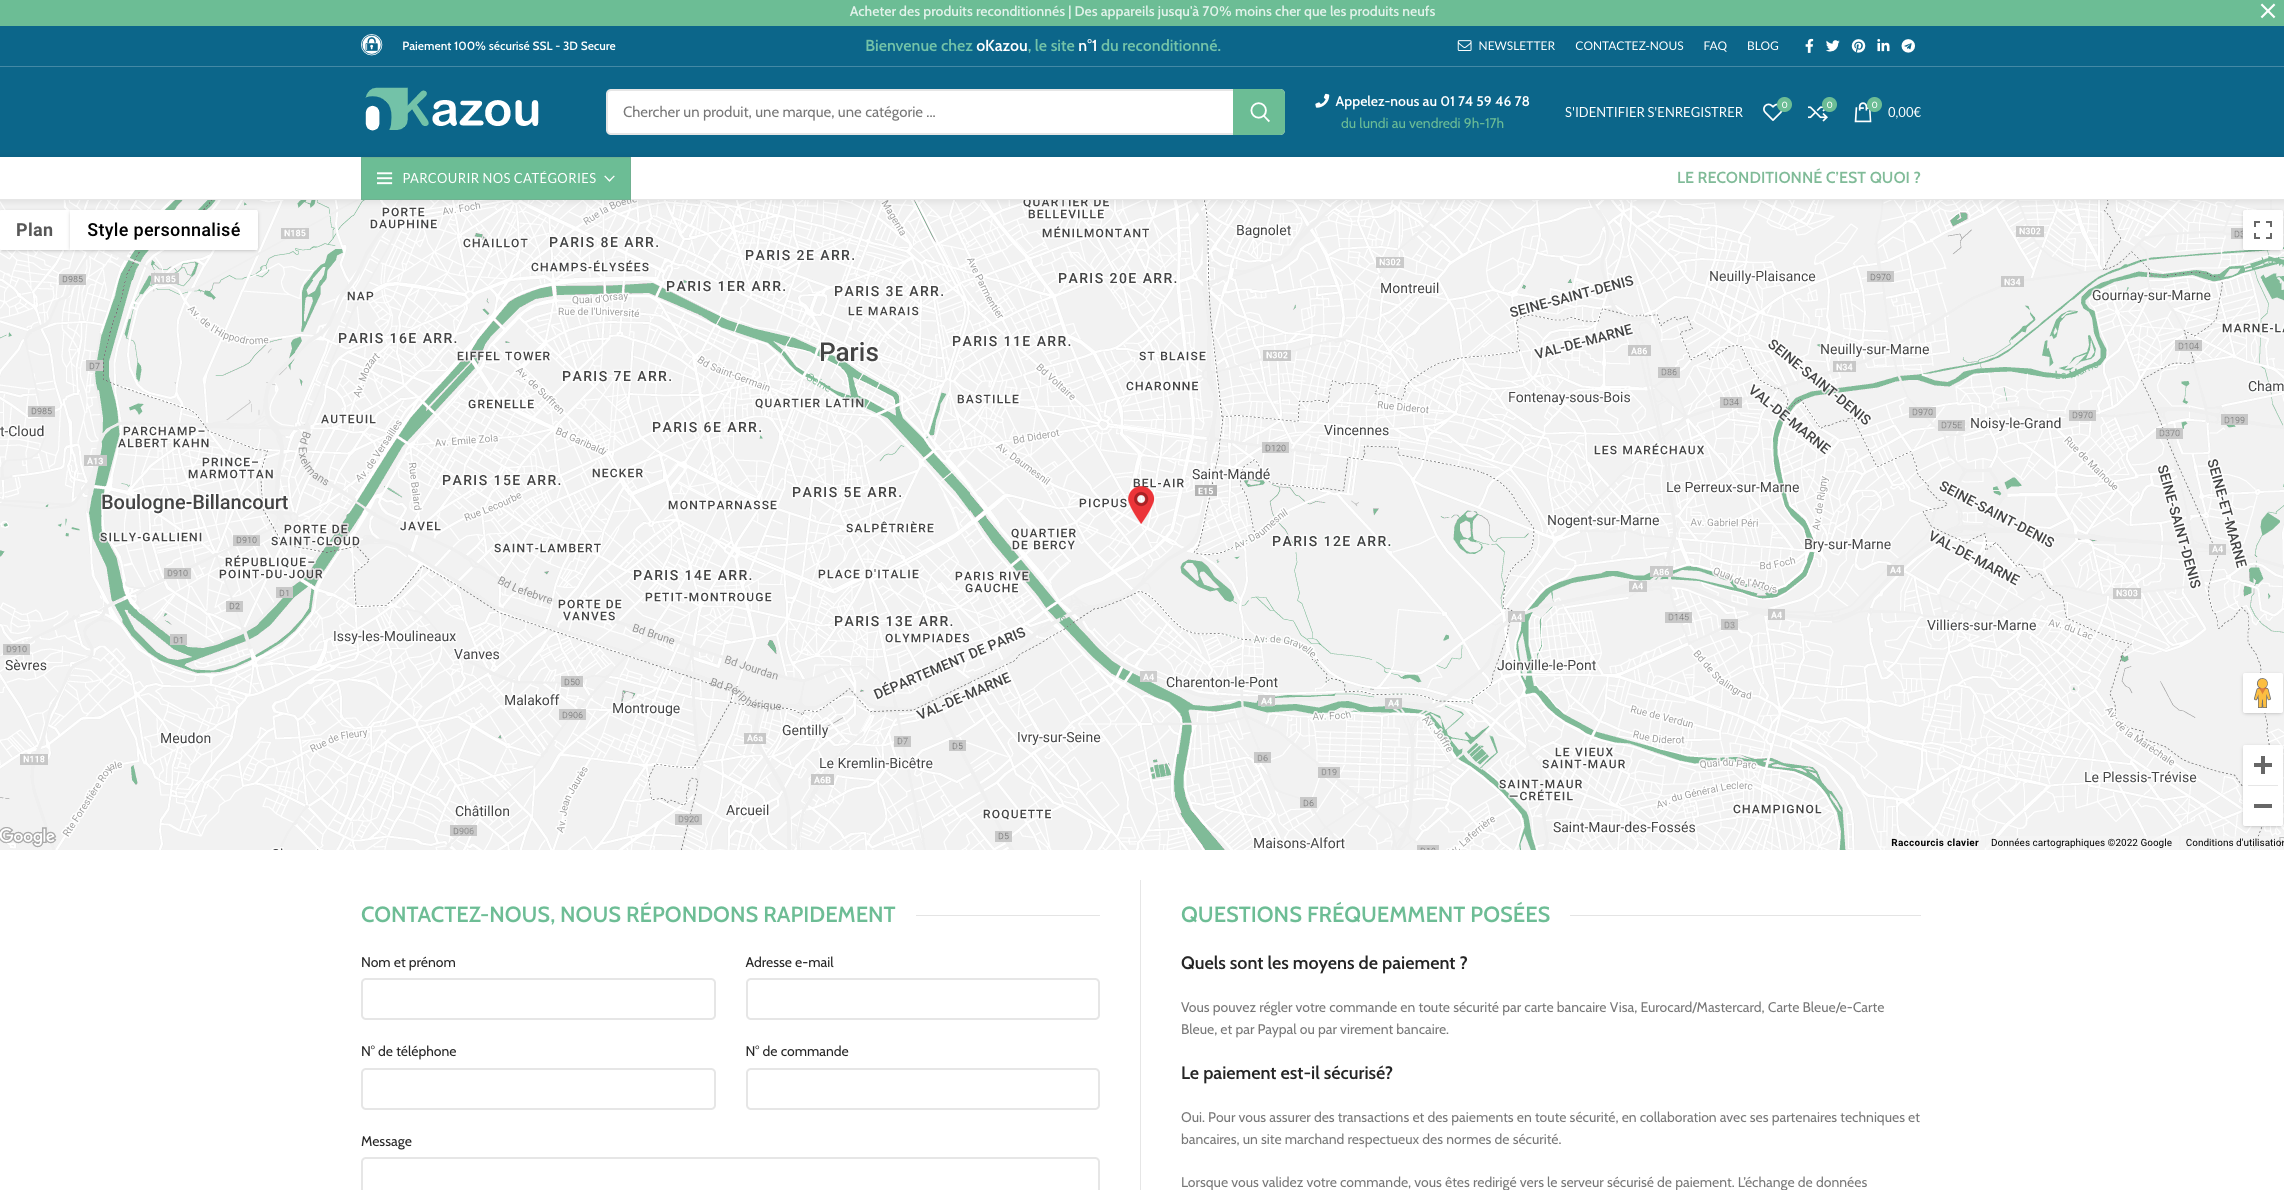
Task: Click Montreuil label on the map
Action: click(1409, 288)
